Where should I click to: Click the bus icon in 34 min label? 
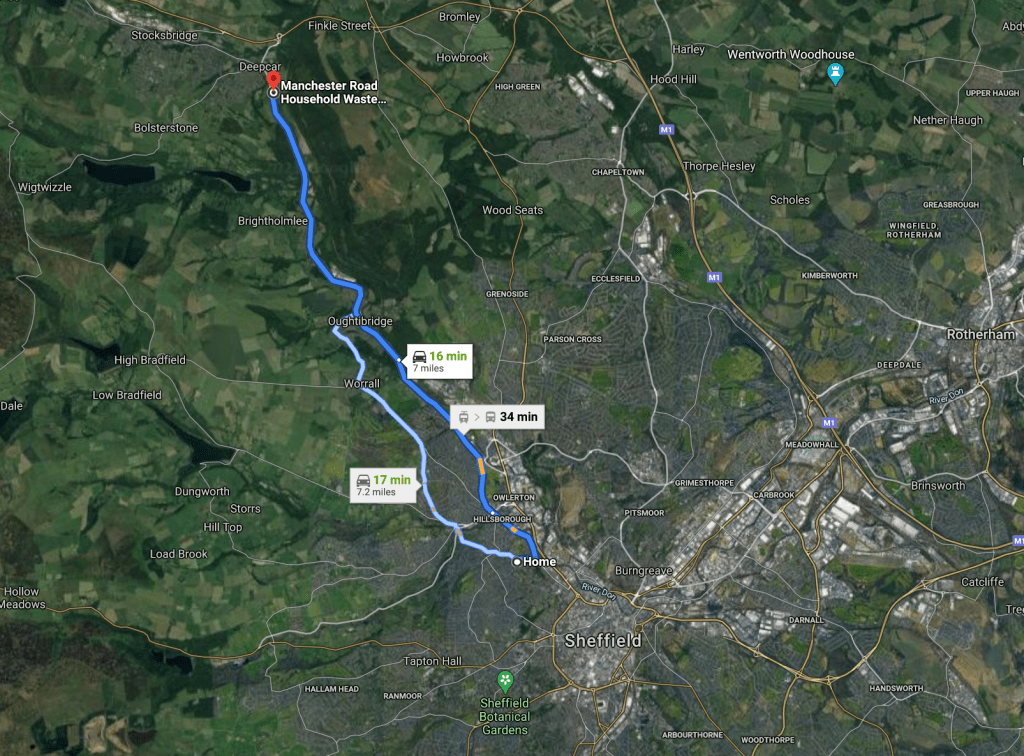490,417
